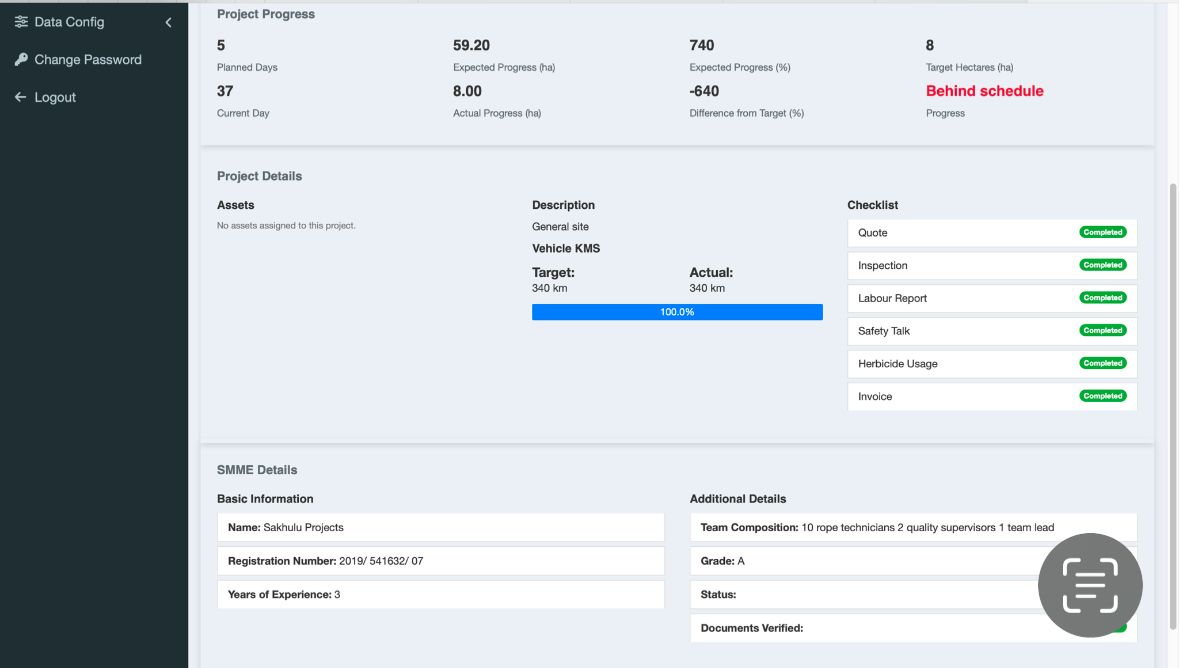Viewport: 1179px width, 668px height.
Task: Select Change Password in the sidebar
Action: pyautogui.click(x=88, y=60)
